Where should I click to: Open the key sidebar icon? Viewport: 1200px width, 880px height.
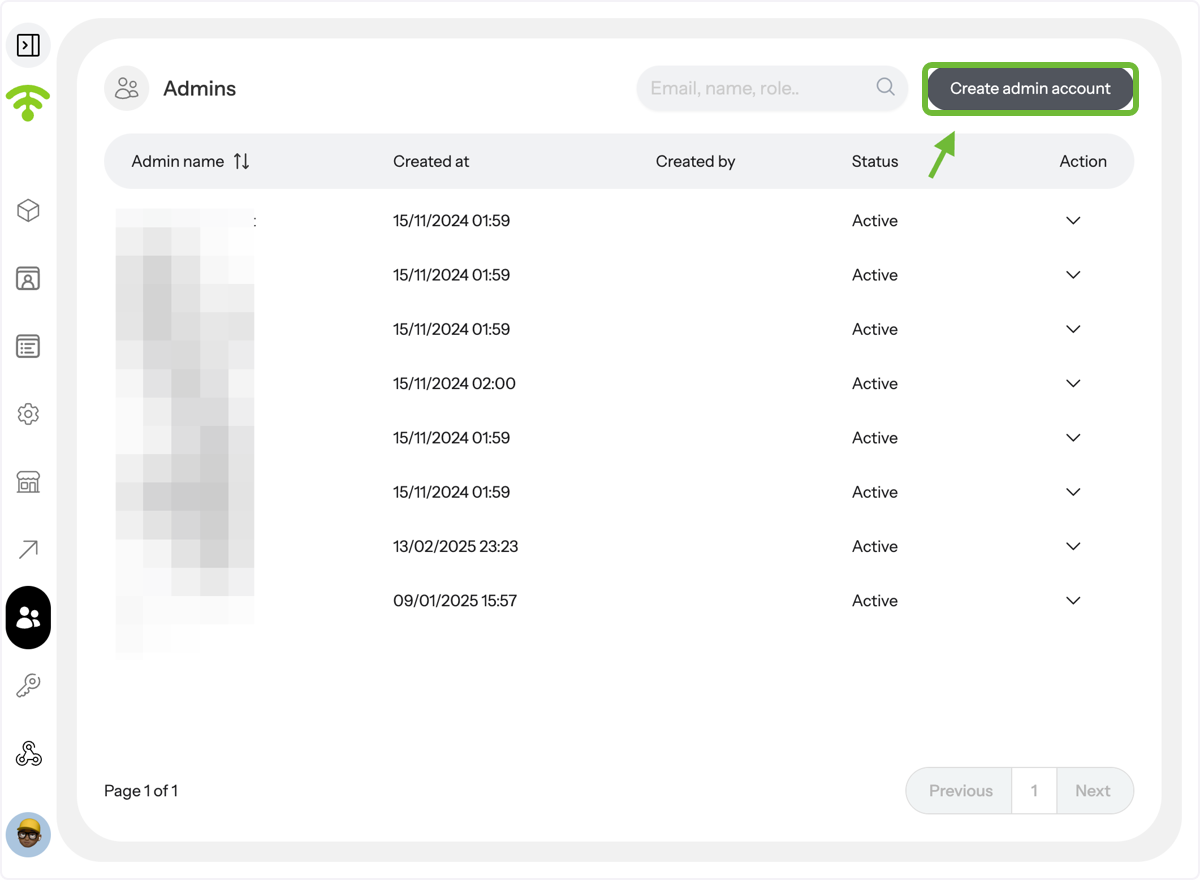pyautogui.click(x=28, y=686)
